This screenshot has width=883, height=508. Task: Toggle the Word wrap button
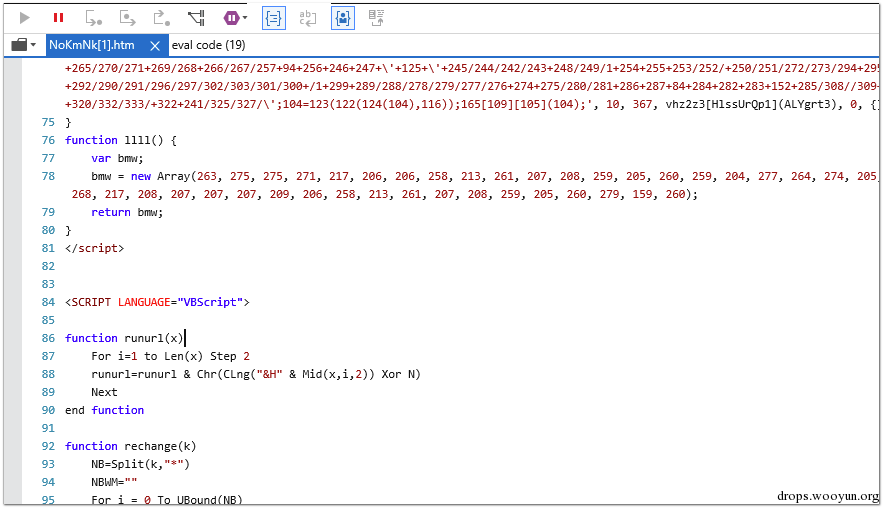click(307, 18)
